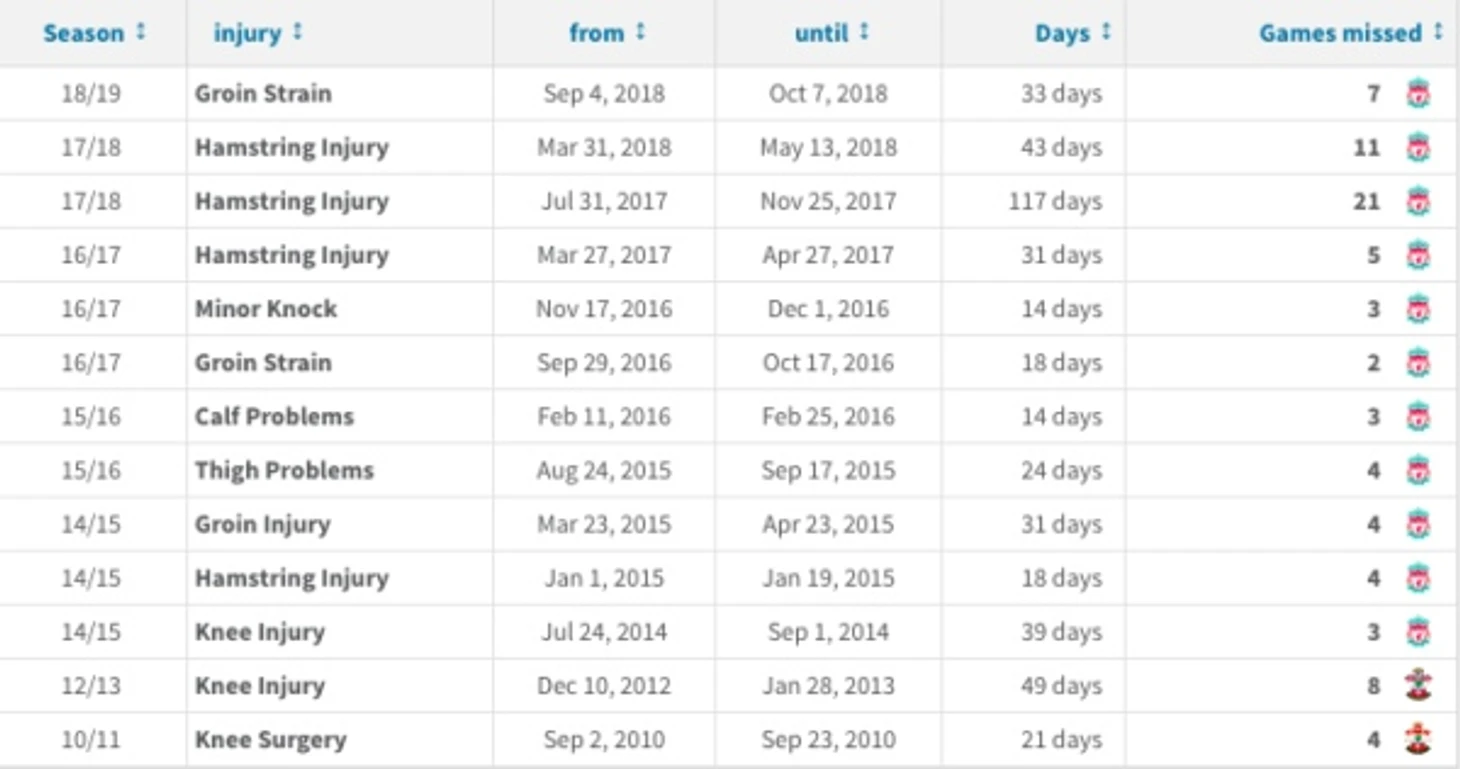Select the Calf Problems injury row
The height and width of the screenshot is (769, 1460).
coord(728,417)
